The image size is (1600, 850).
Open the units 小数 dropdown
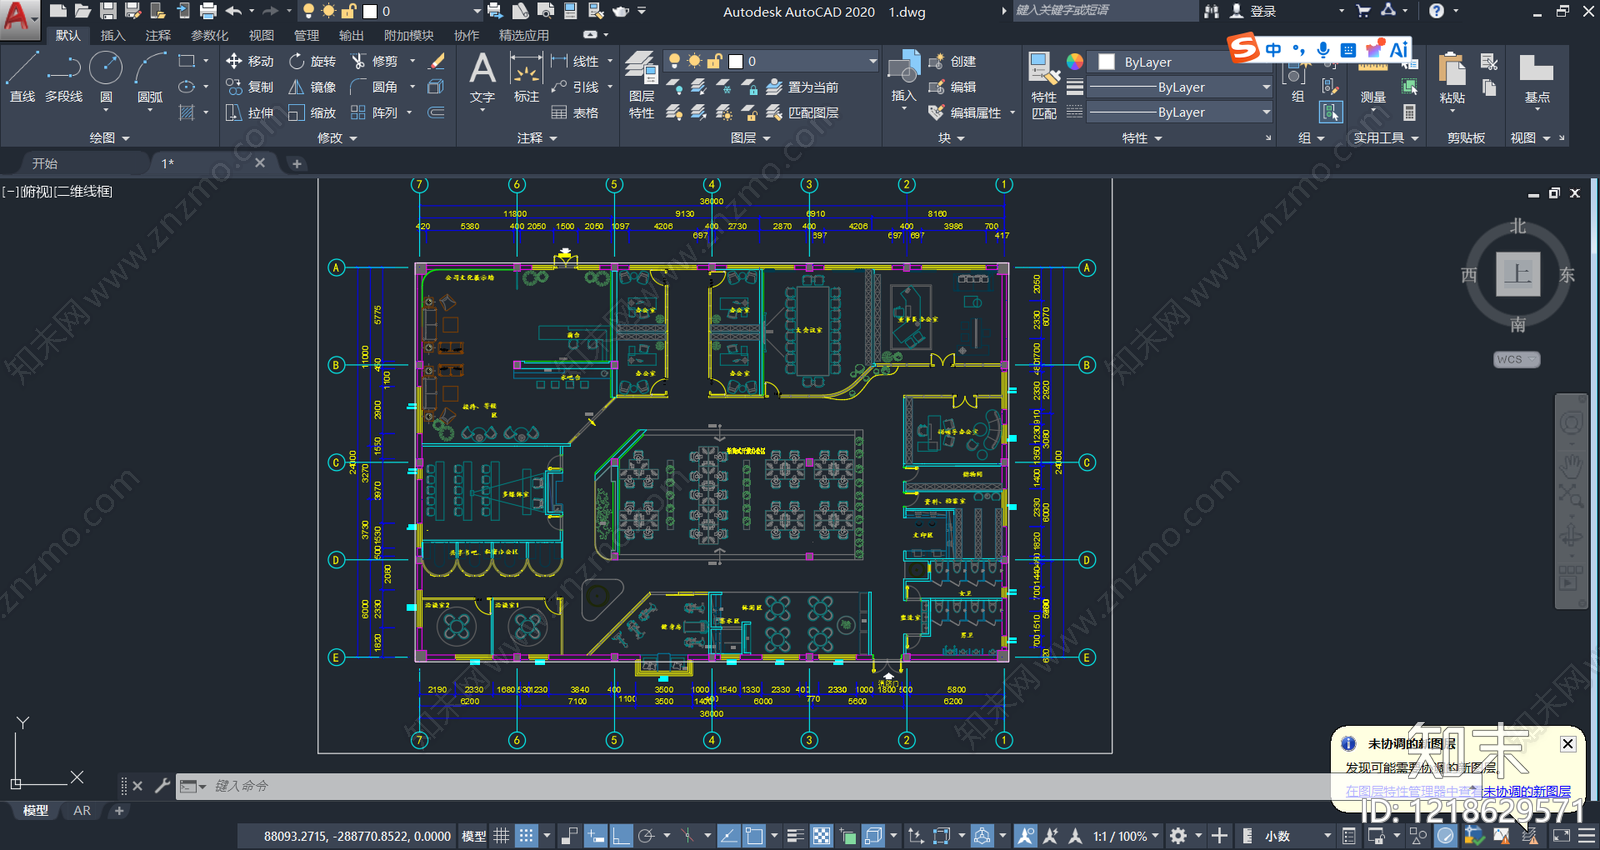pyautogui.click(x=1298, y=836)
